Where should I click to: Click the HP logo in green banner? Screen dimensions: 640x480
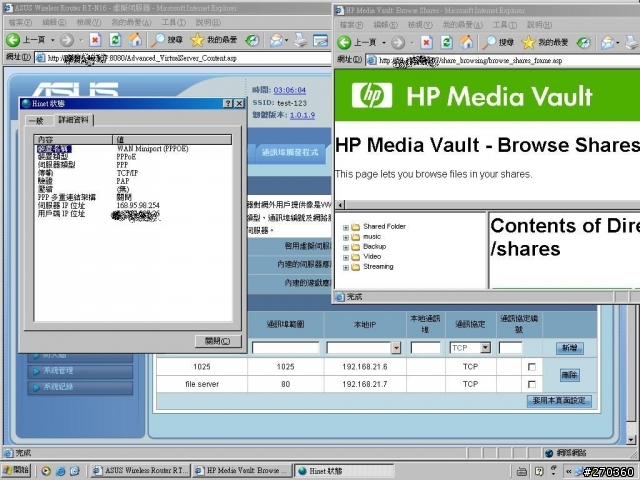[x=372, y=96]
